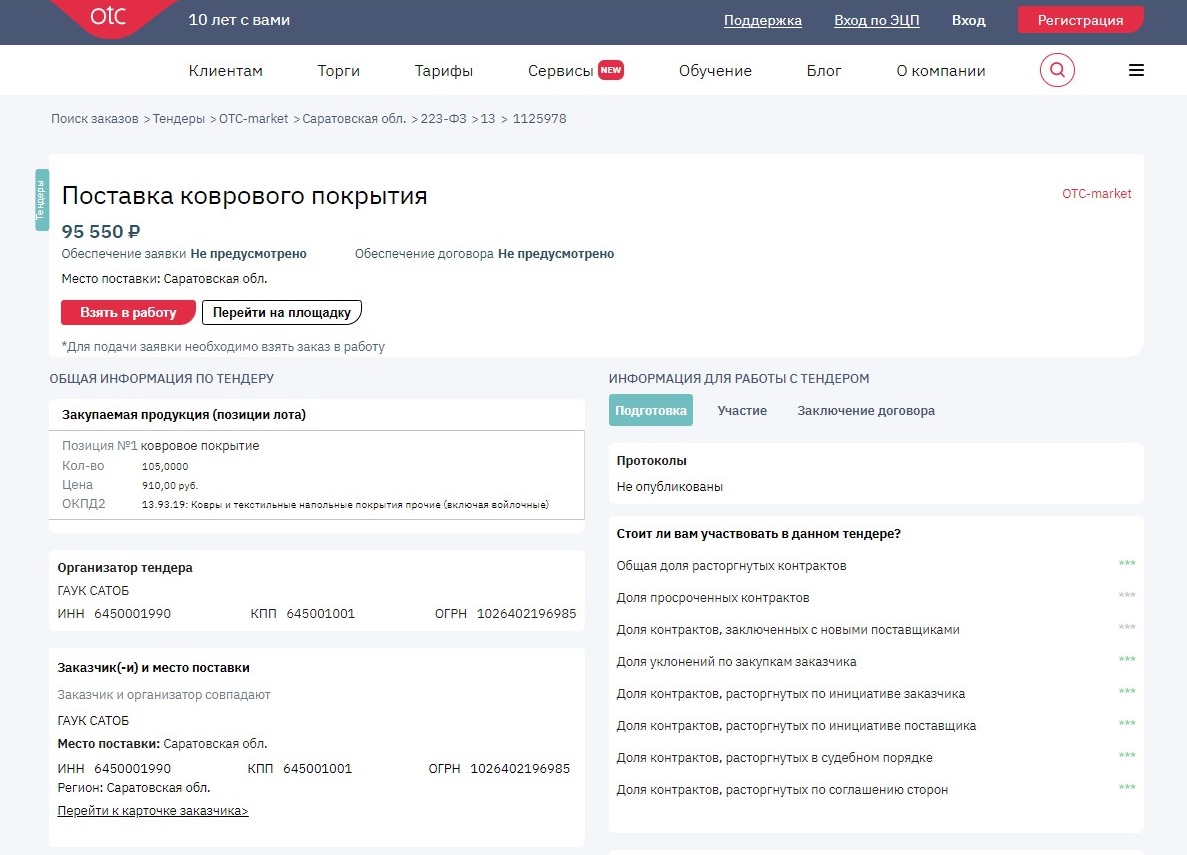Image resolution: width=1187 pixels, height=855 pixels.
Task: Click Вход по ЭЦП link
Action: [876, 20]
